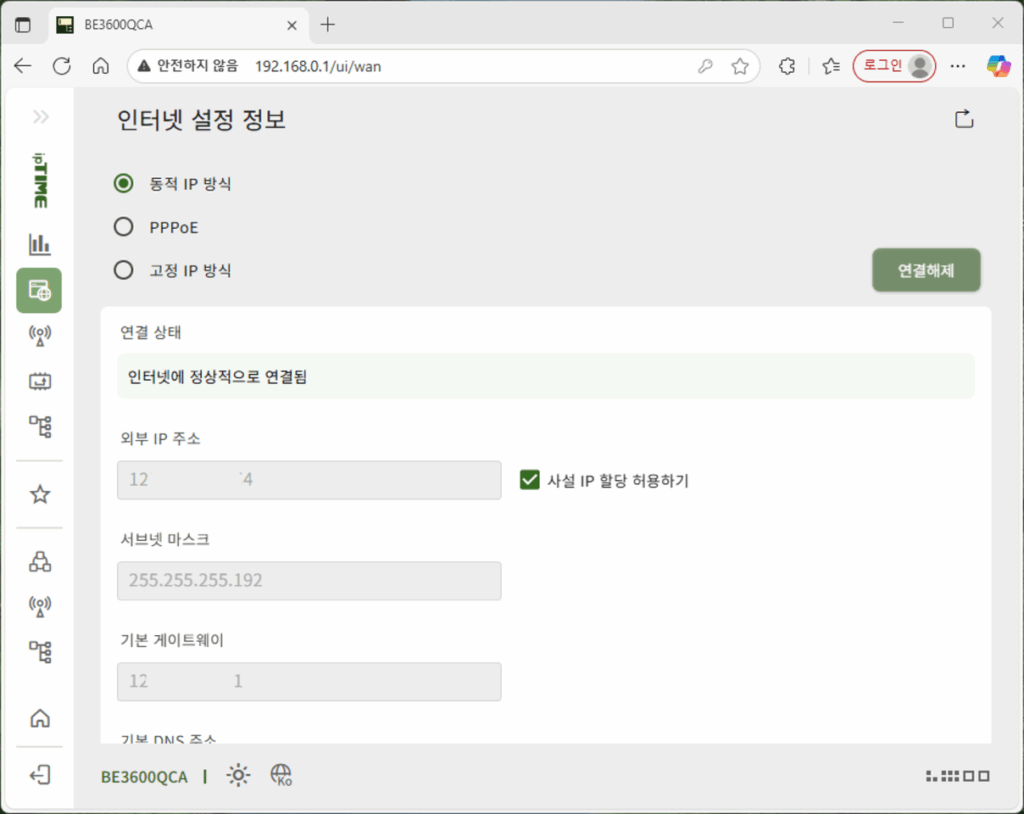Select the 동적 IP 방식 radio button
The width and height of the screenshot is (1024, 814).
click(124, 183)
